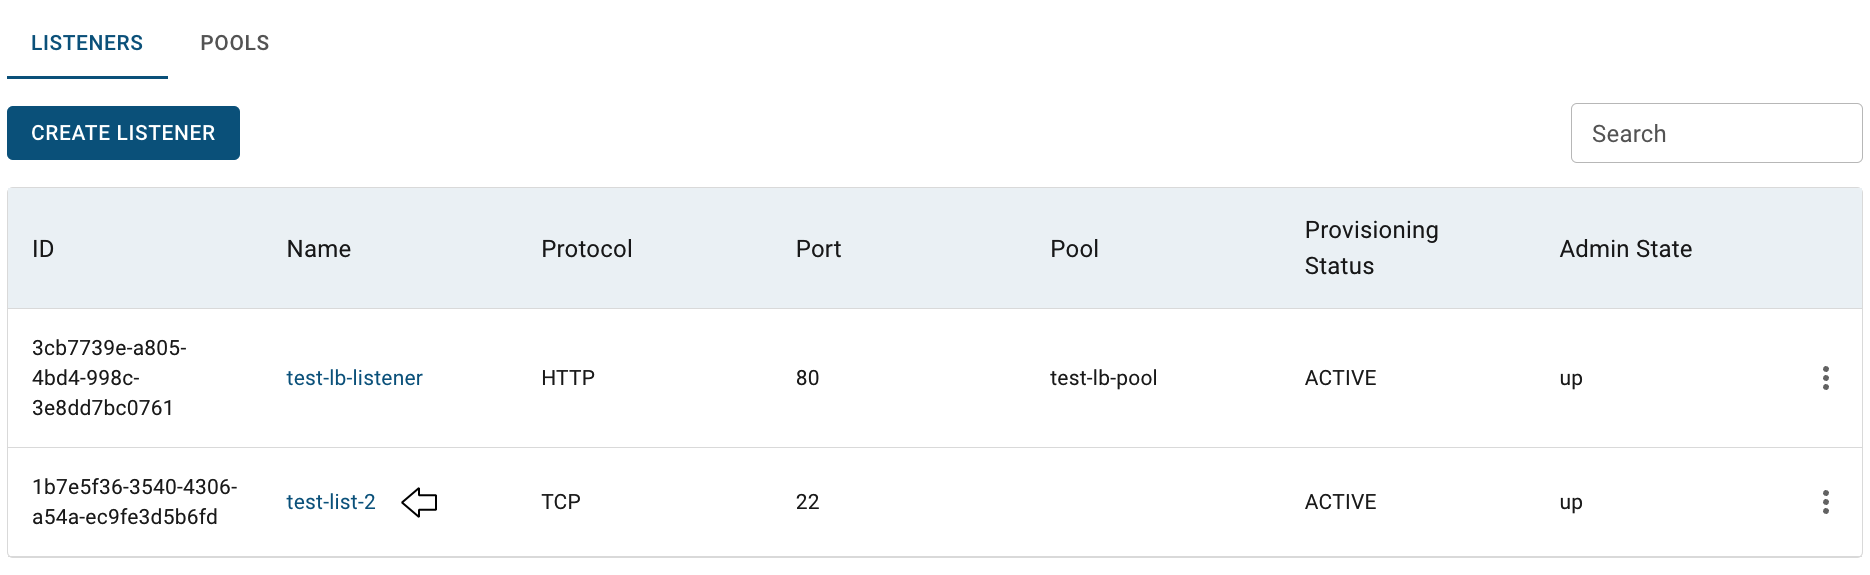
Task: Click the arrow pointing at test-list-2
Action: 419,502
